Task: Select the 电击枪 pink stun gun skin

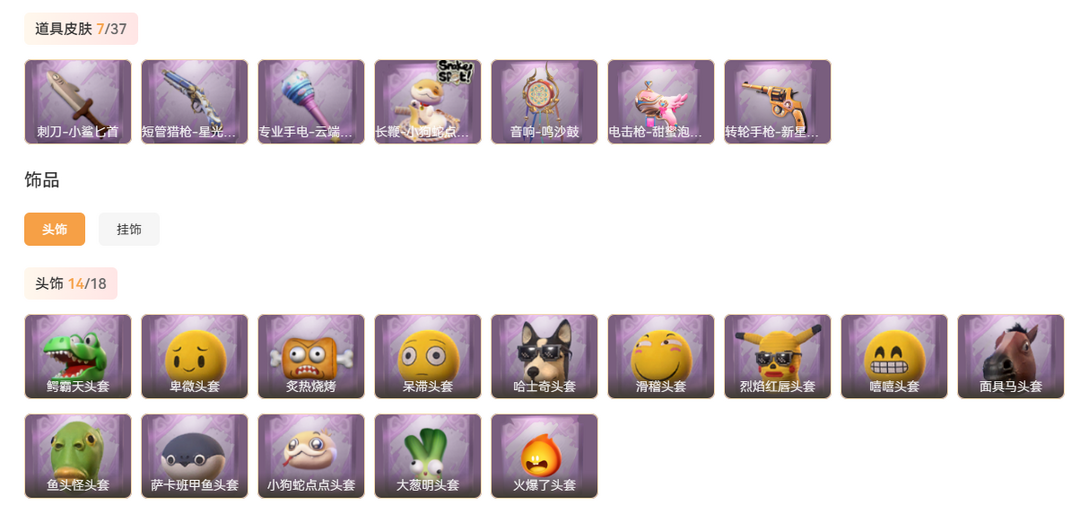Action: click(661, 102)
